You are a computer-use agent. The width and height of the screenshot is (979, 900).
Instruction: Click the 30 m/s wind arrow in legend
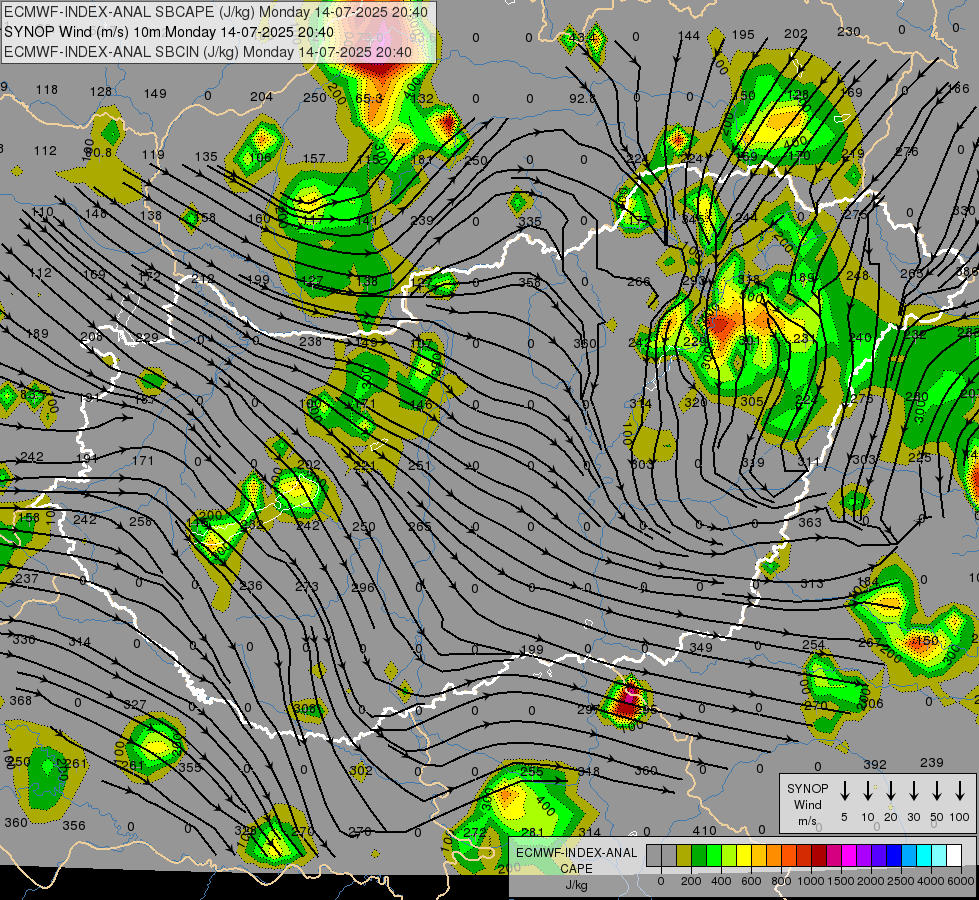click(913, 791)
